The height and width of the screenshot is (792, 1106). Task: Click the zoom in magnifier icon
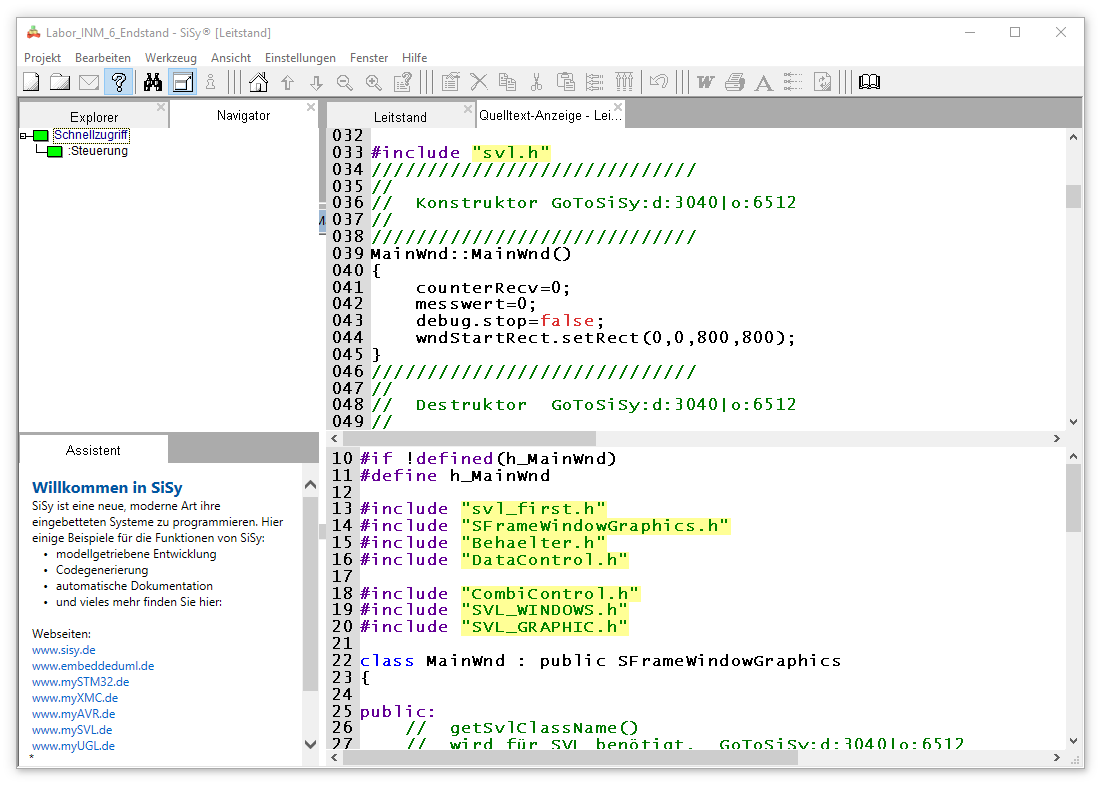374,82
